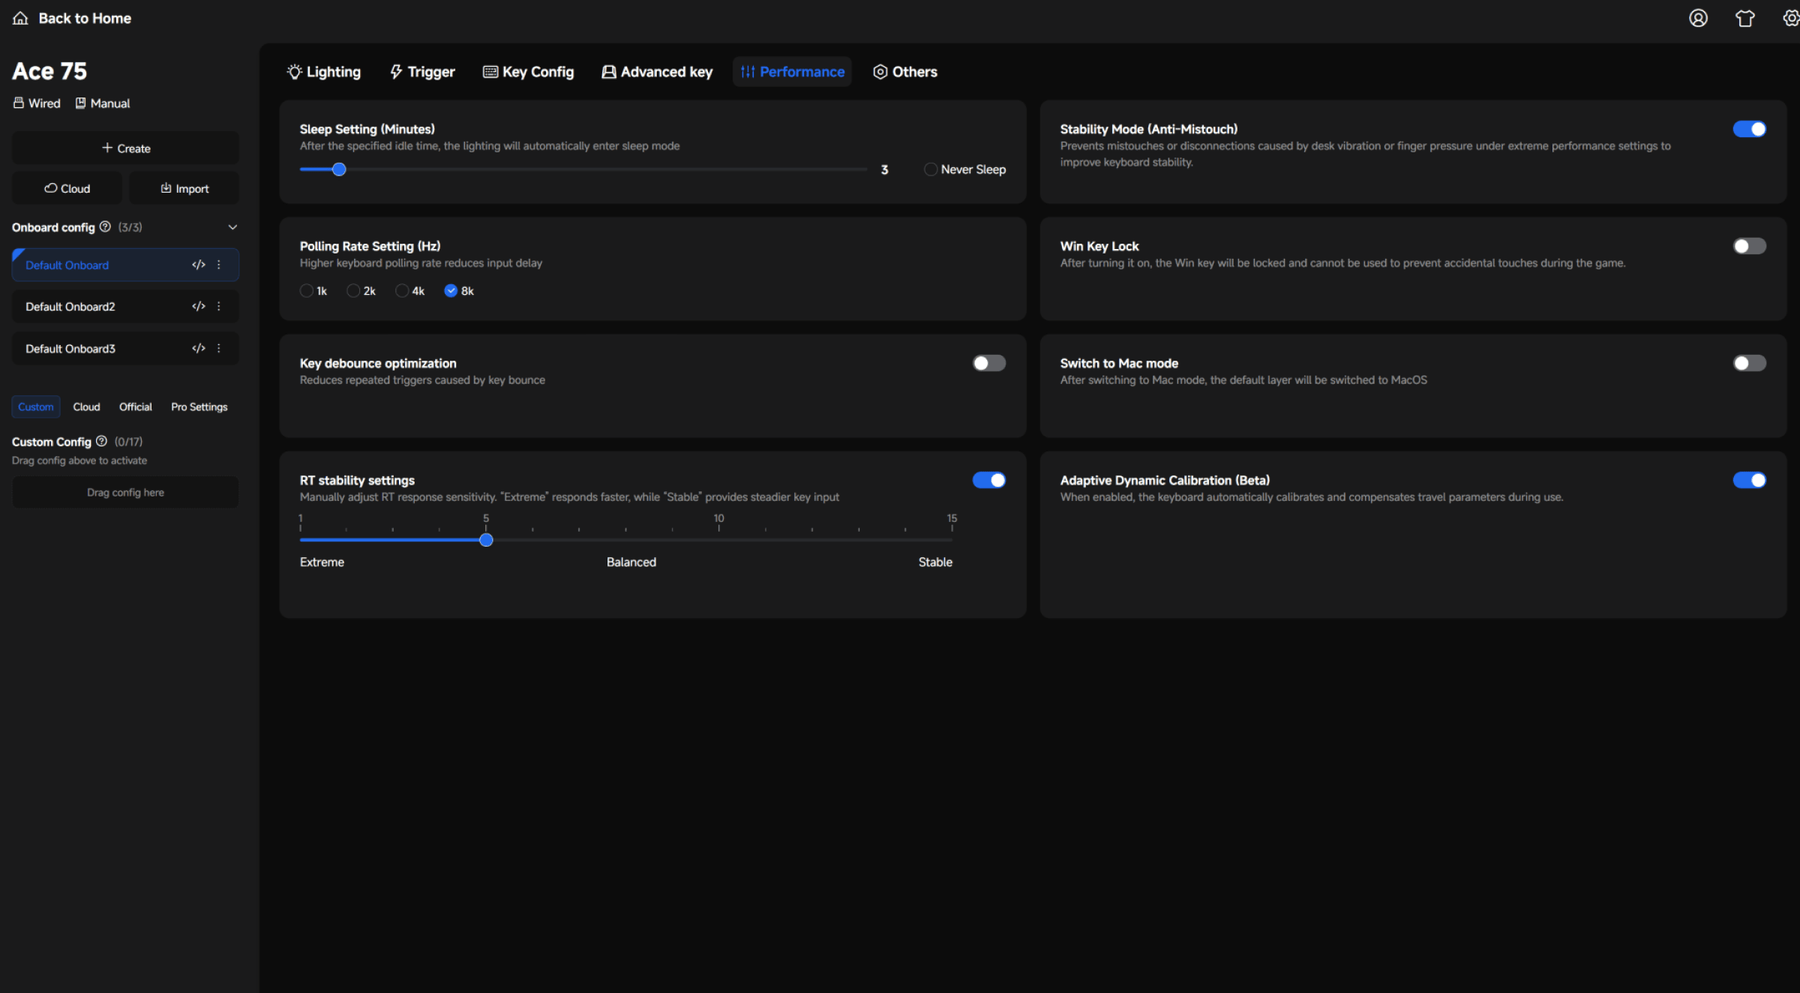
Task: Click the Import button
Action: coord(184,188)
